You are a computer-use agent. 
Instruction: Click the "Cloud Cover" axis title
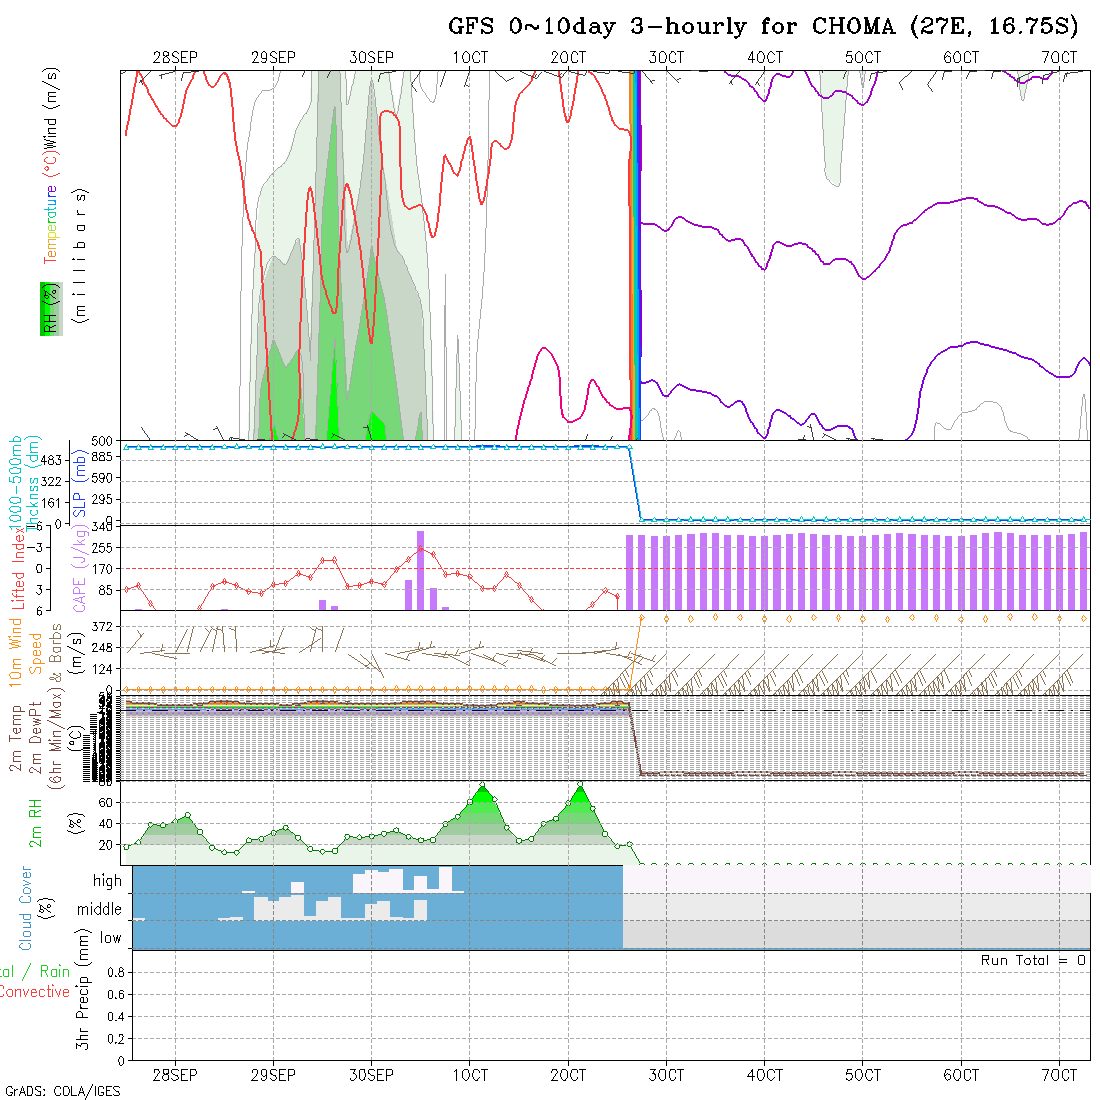click(x=25, y=908)
